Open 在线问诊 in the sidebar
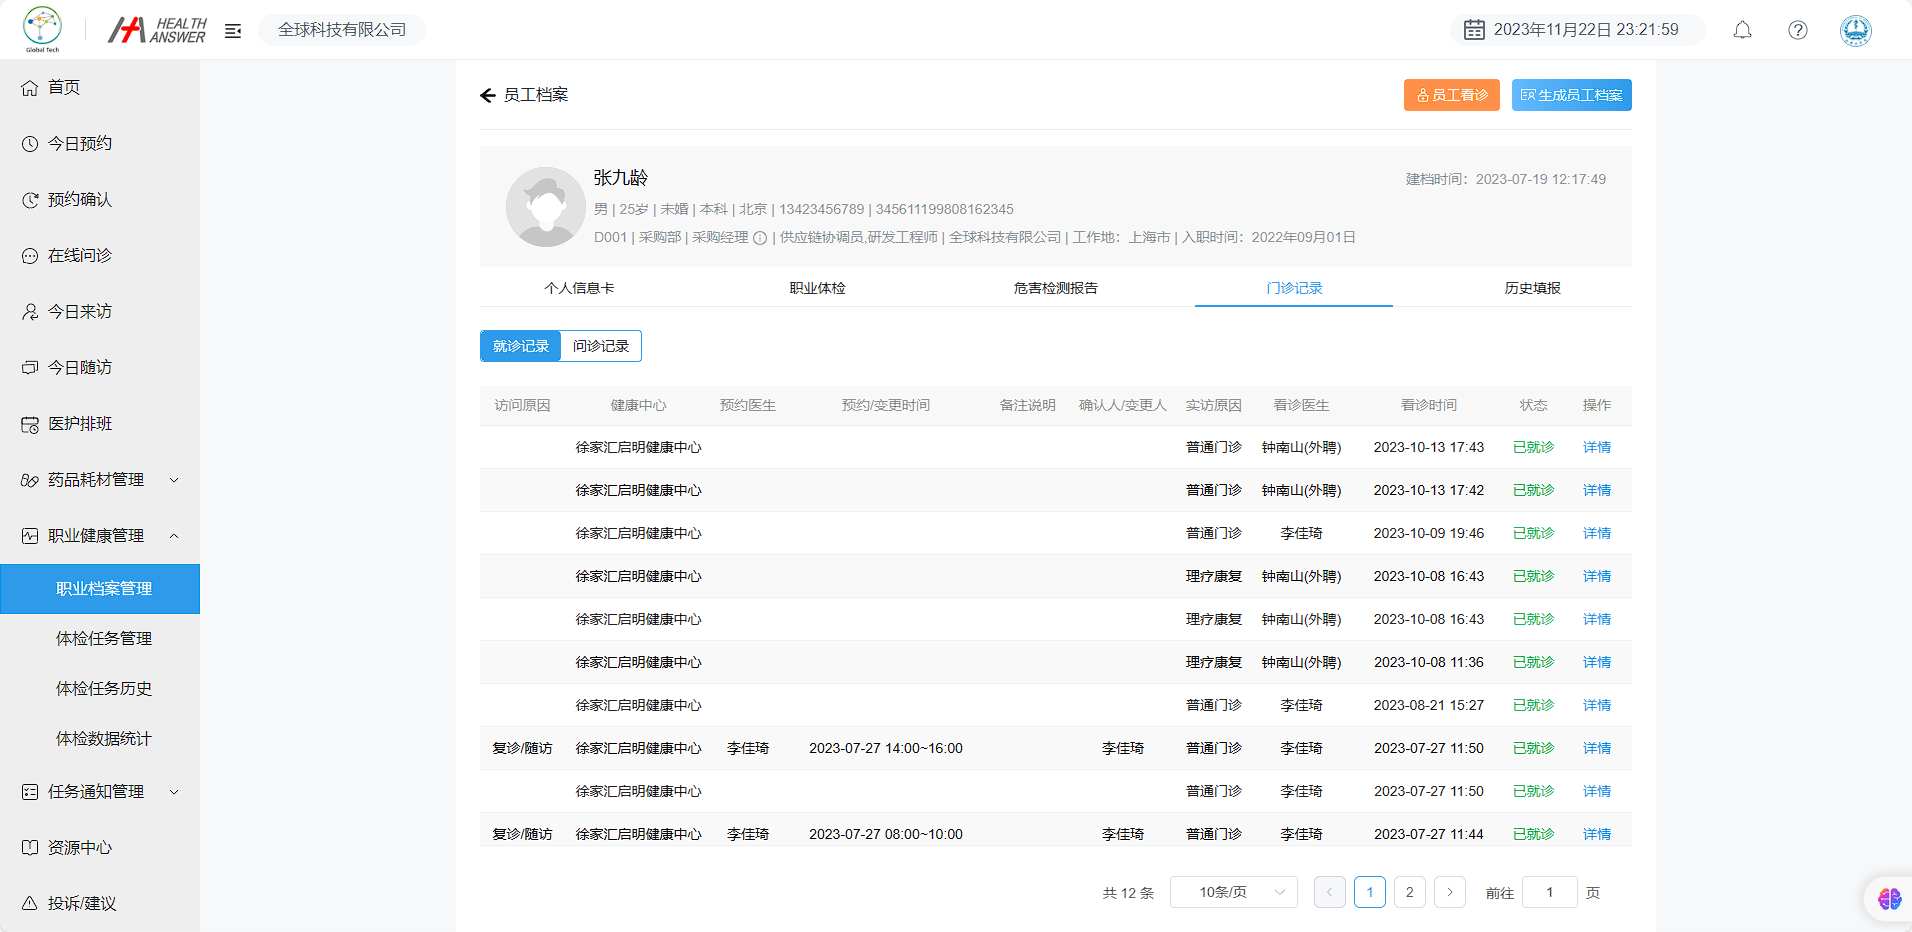 point(100,256)
